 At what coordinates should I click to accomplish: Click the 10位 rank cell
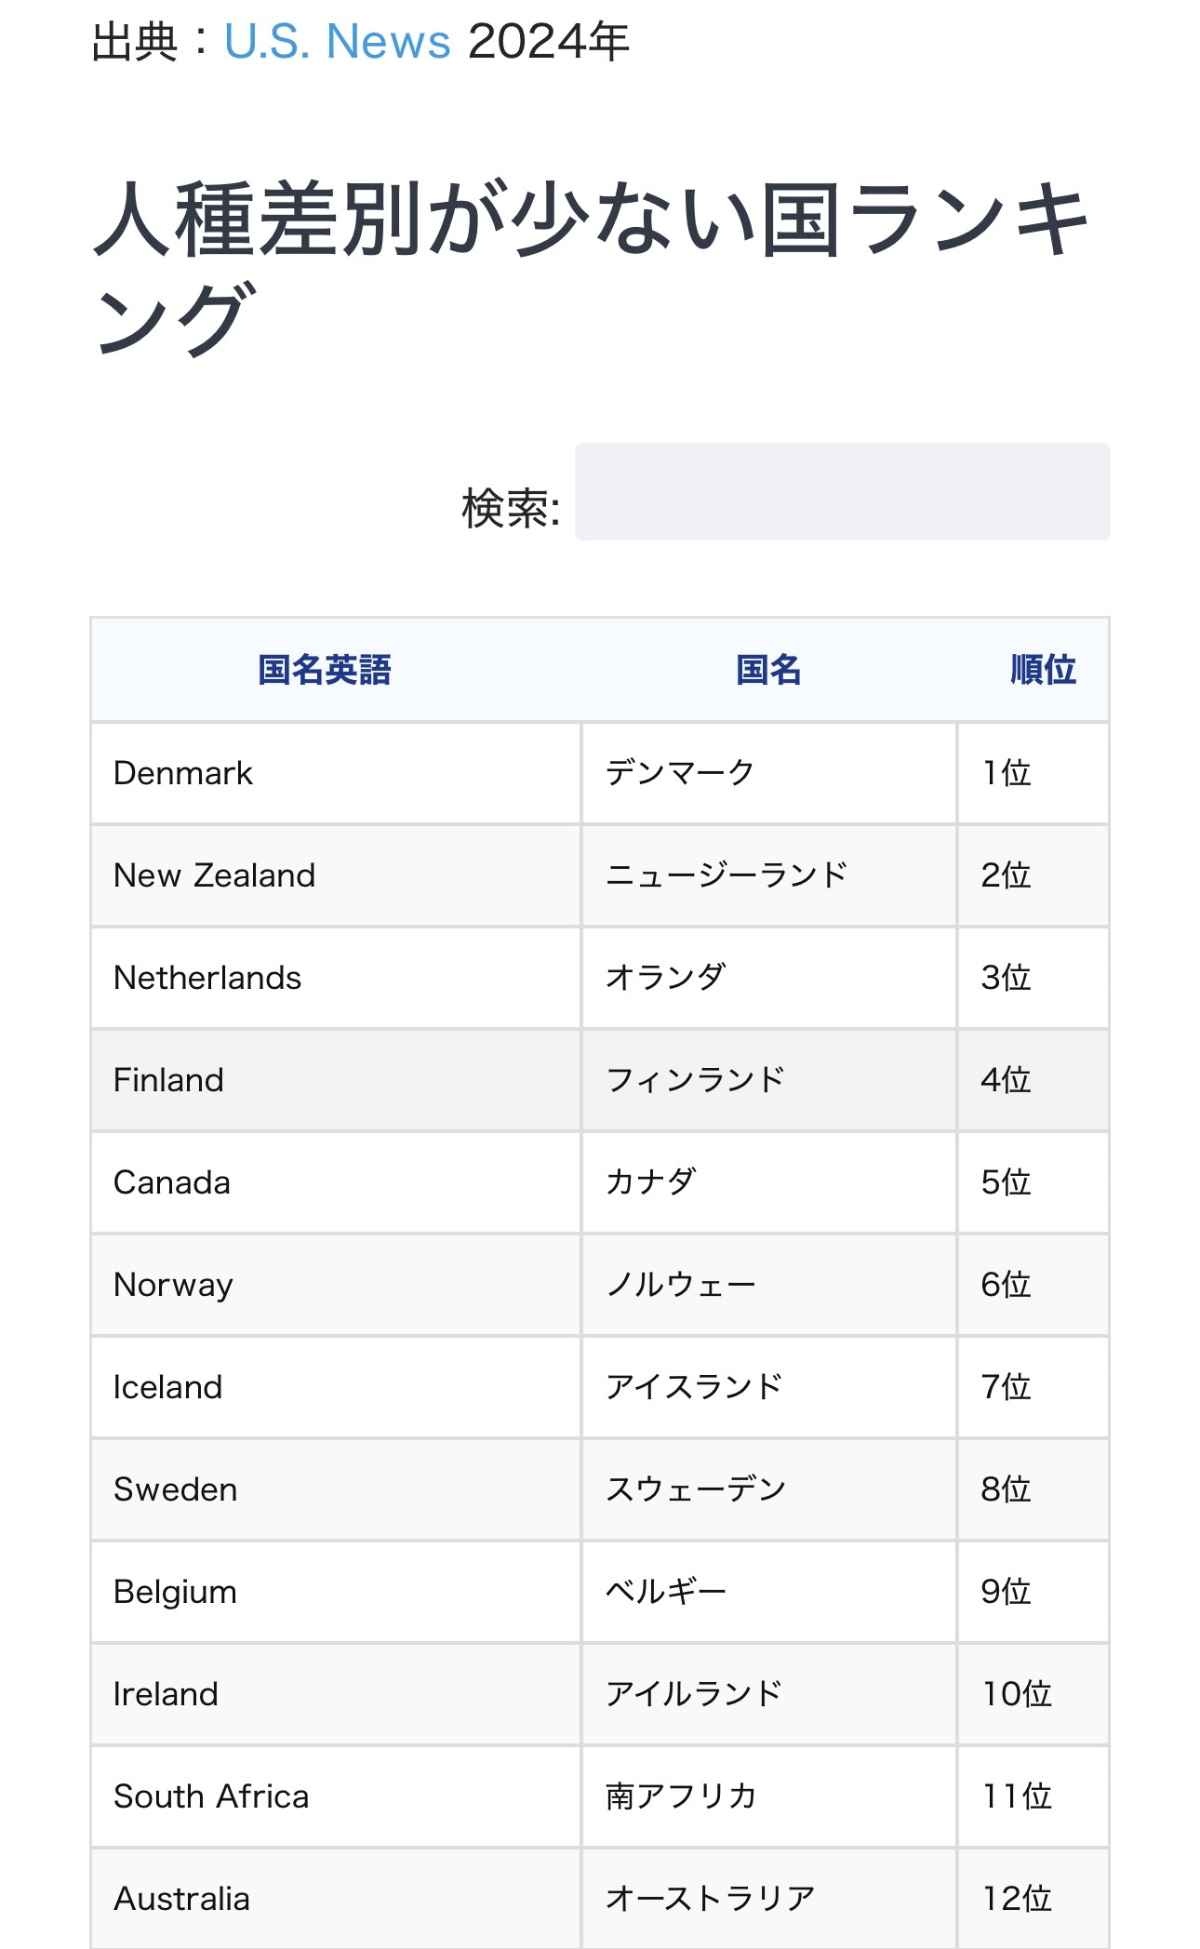pyautogui.click(x=1016, y=1694)
